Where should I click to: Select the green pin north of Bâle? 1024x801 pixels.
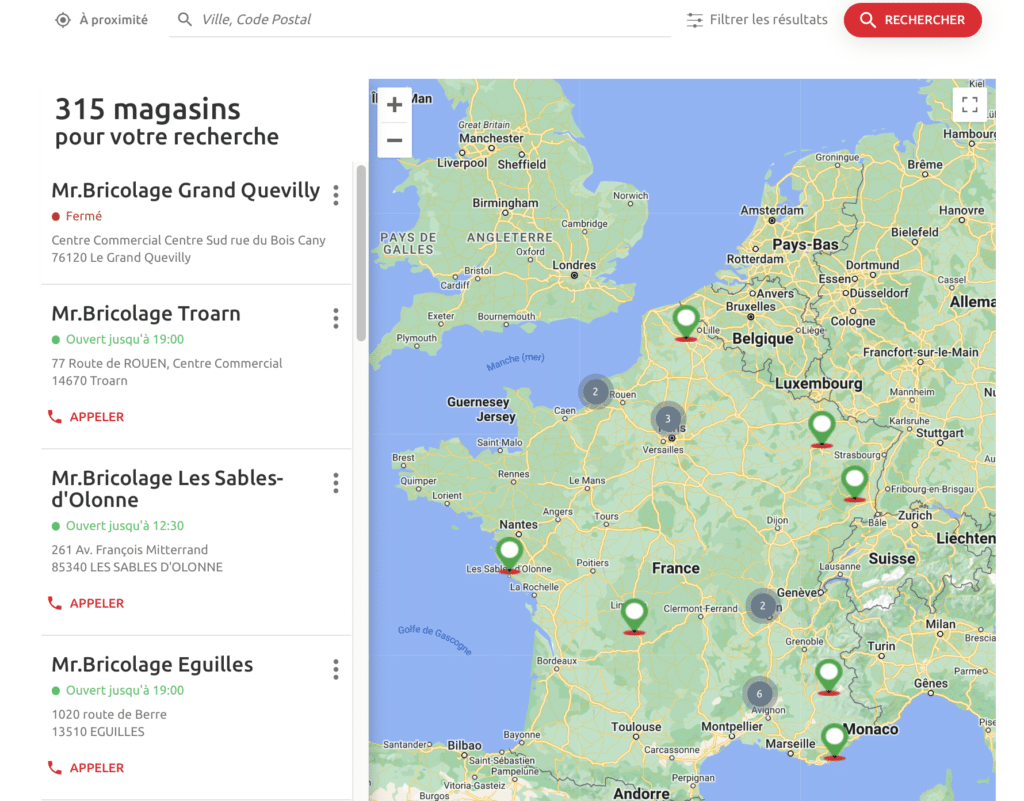(854, 482)
